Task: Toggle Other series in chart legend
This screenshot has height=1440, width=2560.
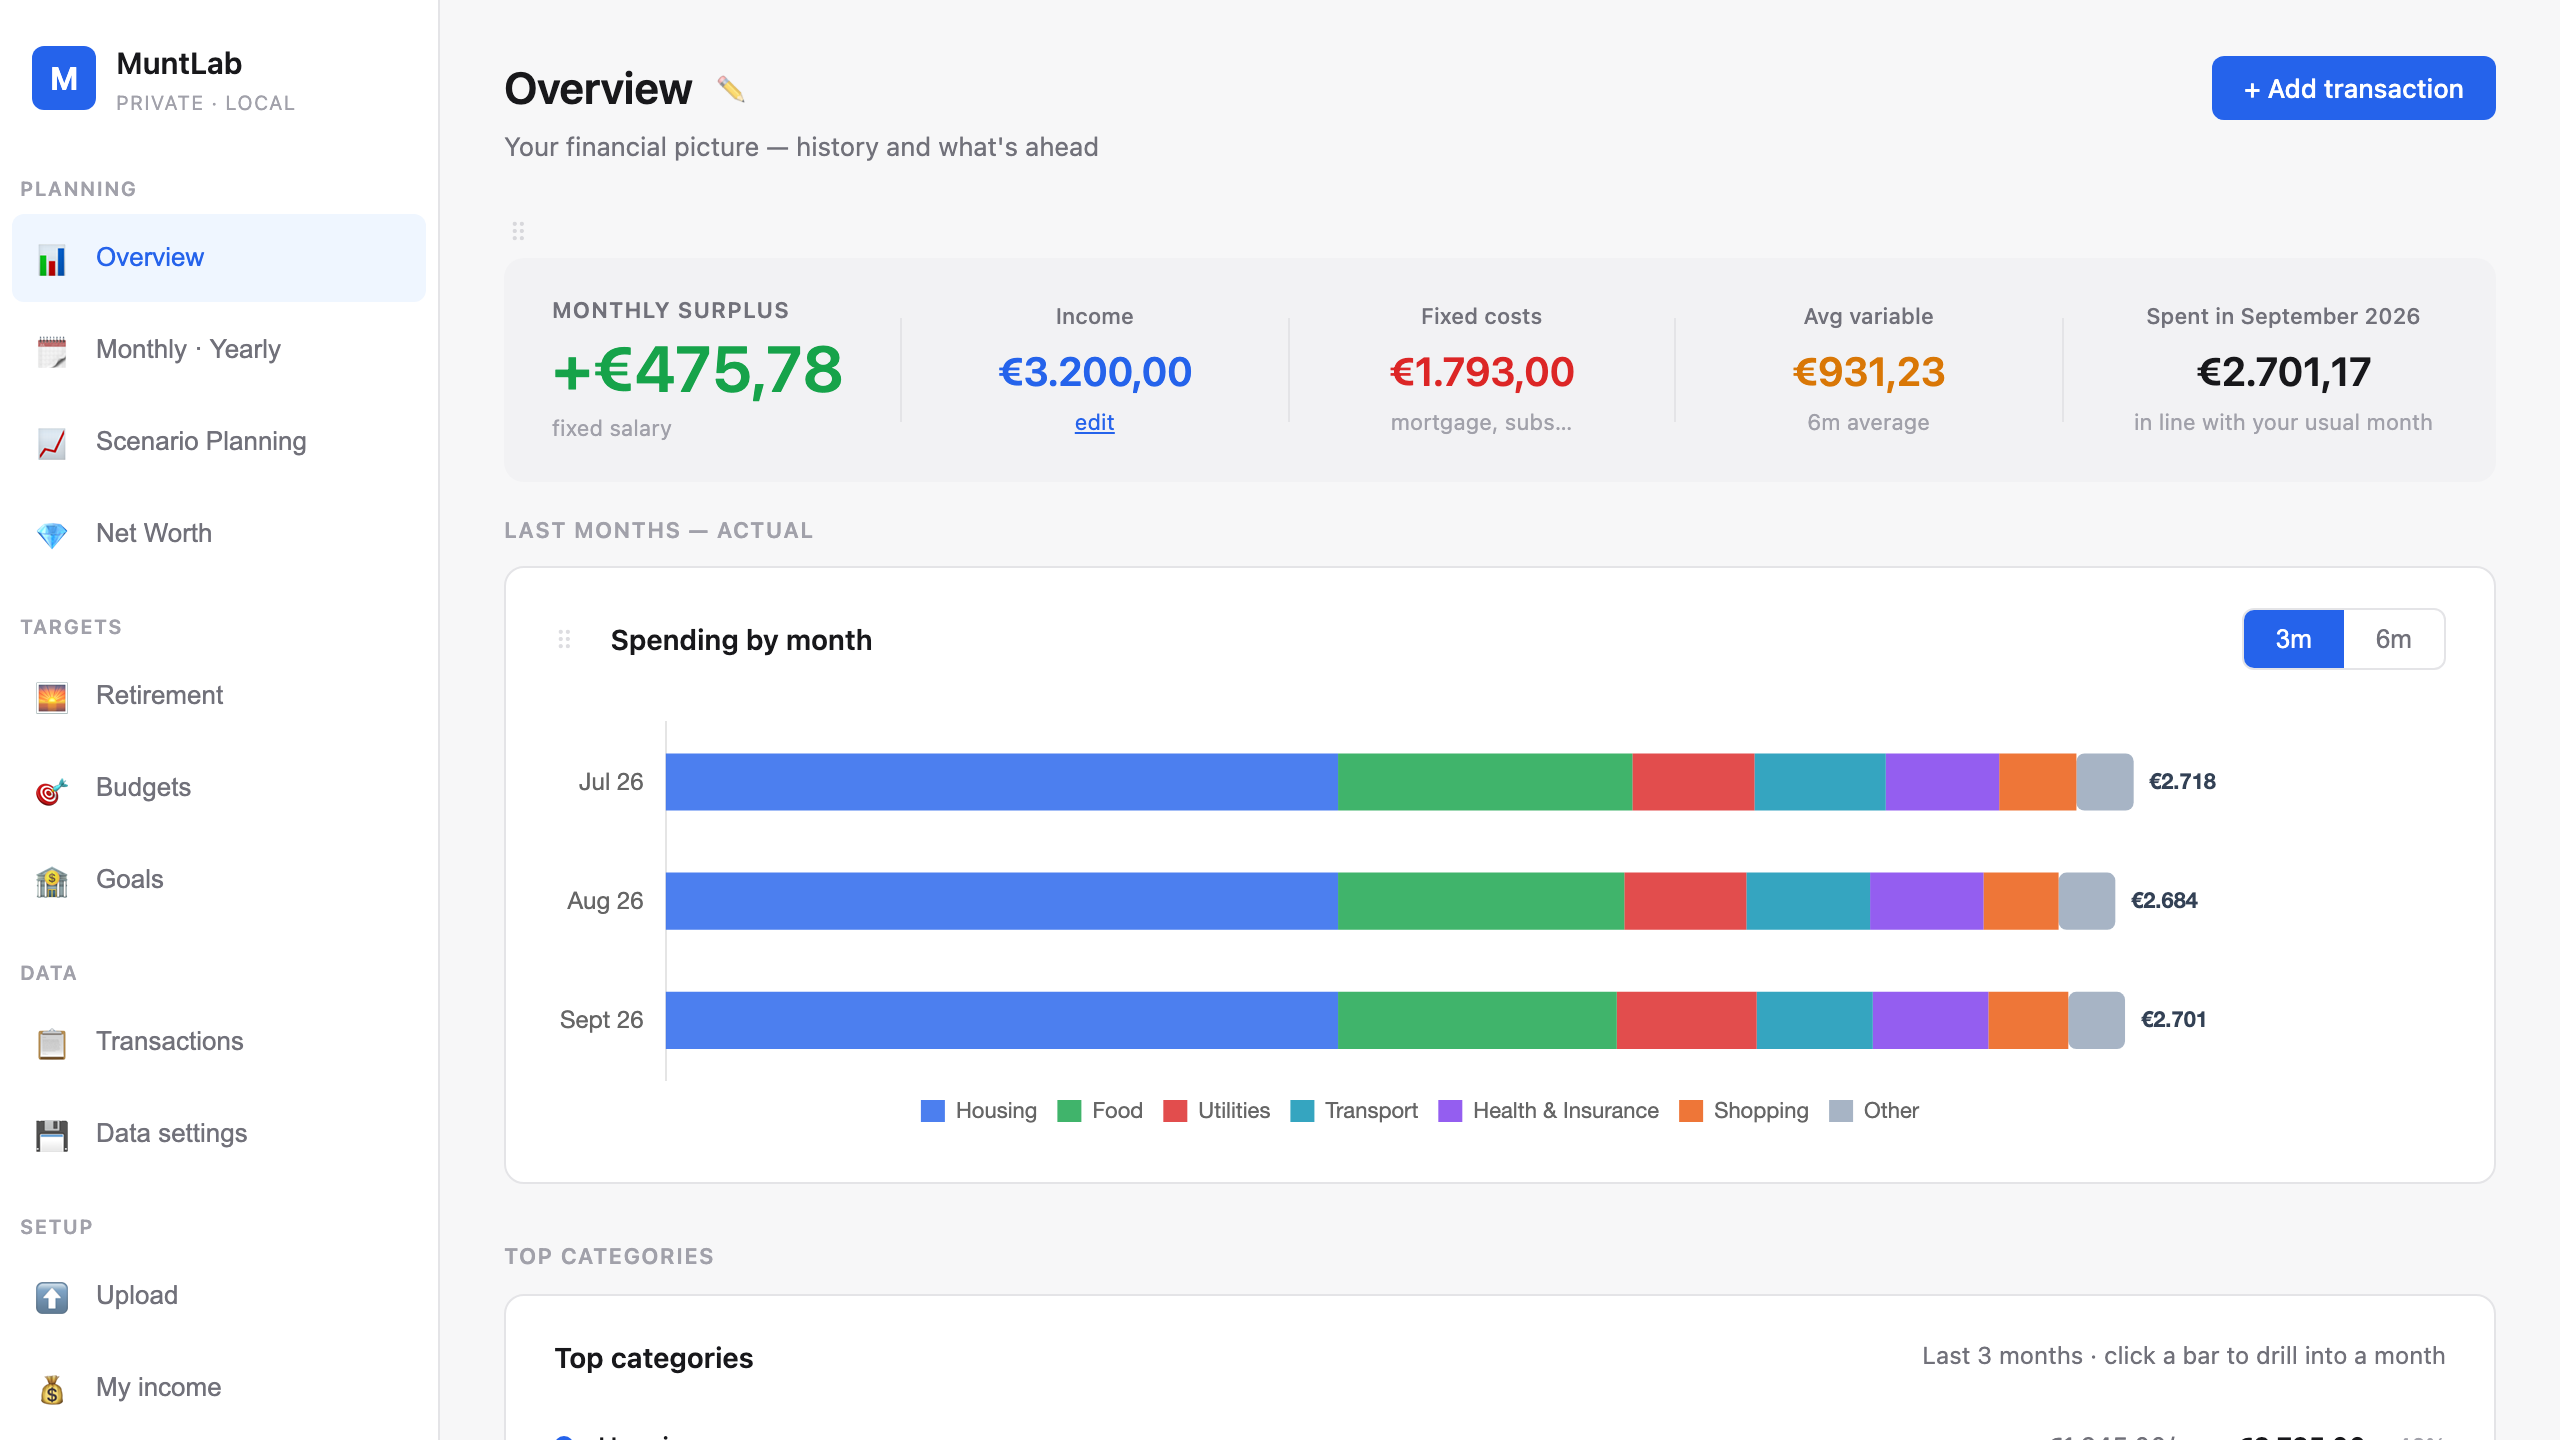Action: 1873,1110
